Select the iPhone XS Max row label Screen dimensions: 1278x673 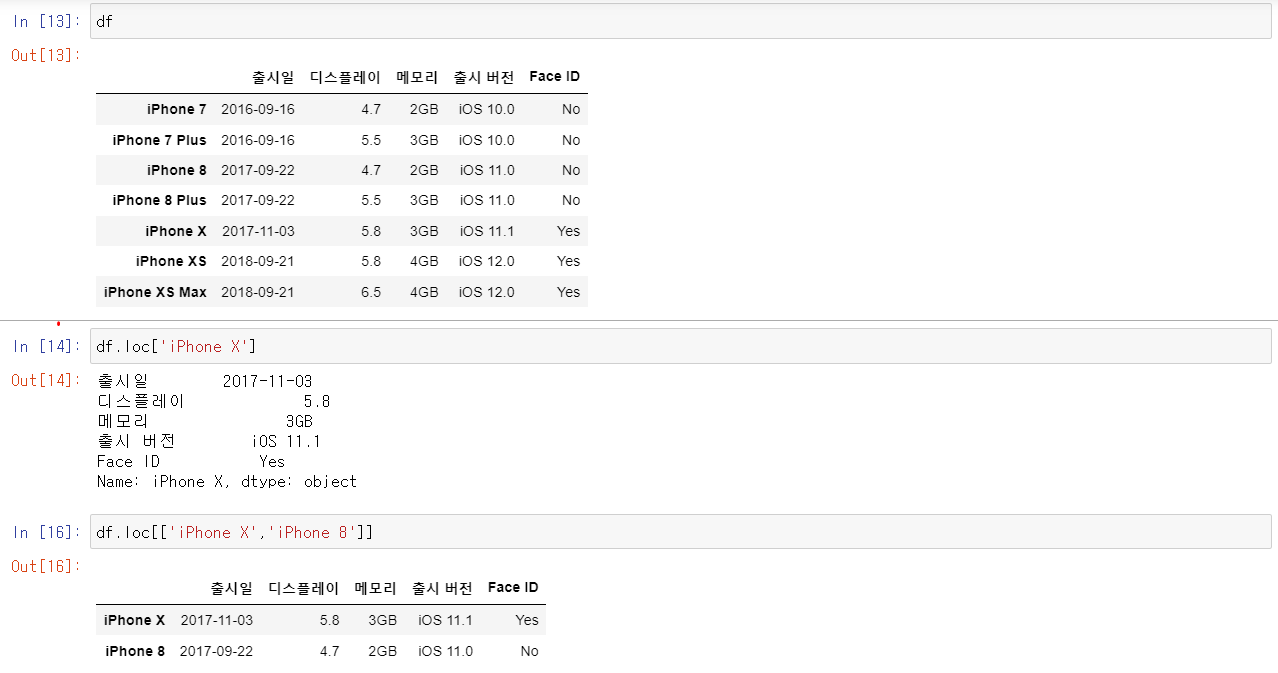point(155,292)
